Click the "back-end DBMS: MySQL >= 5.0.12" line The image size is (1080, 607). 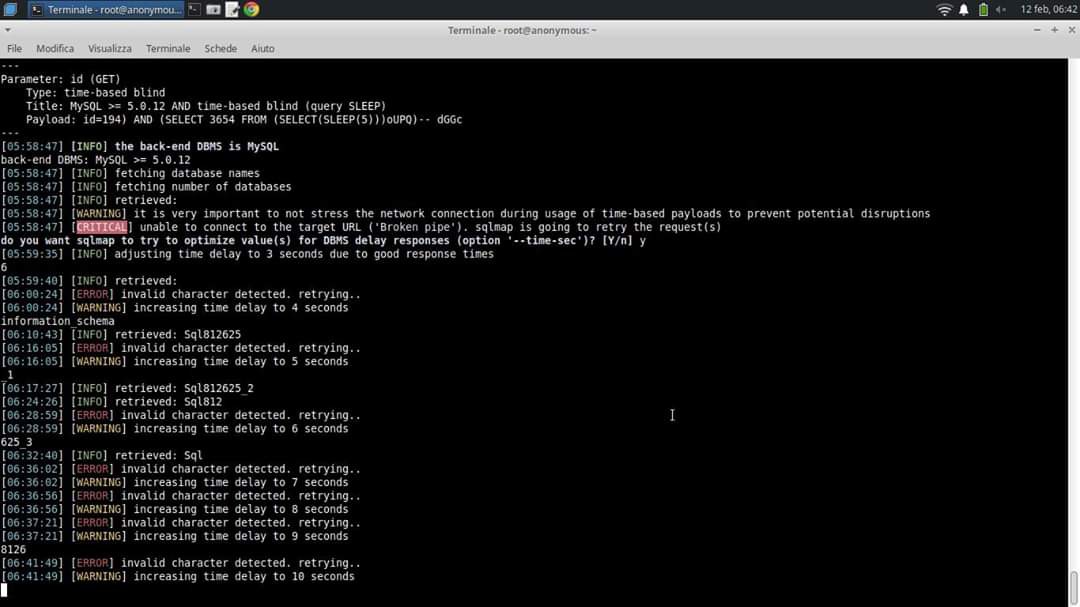tap(96, 160)
